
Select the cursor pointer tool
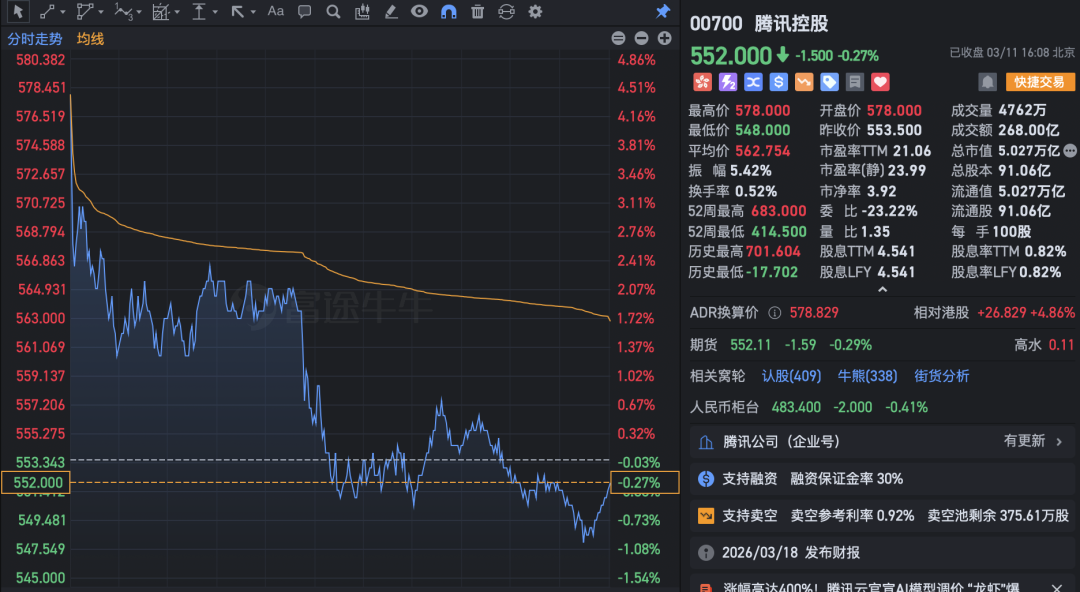18,12
